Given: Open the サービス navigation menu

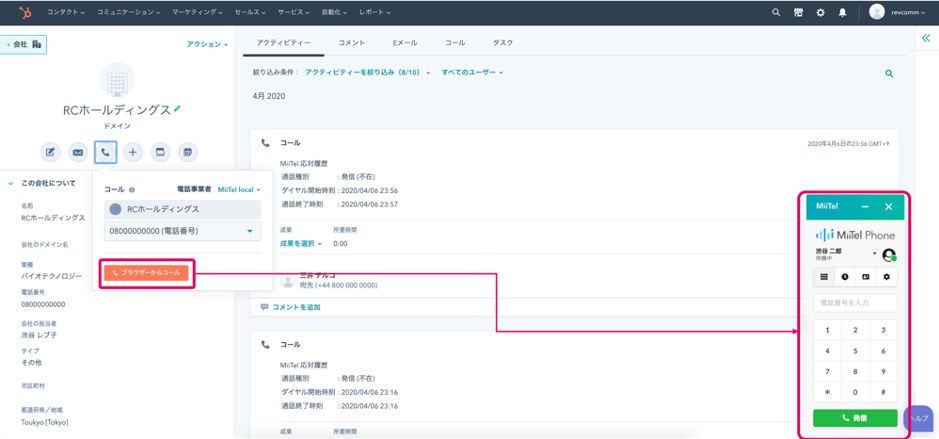Looking at the screenshot, I should [x=294, y=12].
